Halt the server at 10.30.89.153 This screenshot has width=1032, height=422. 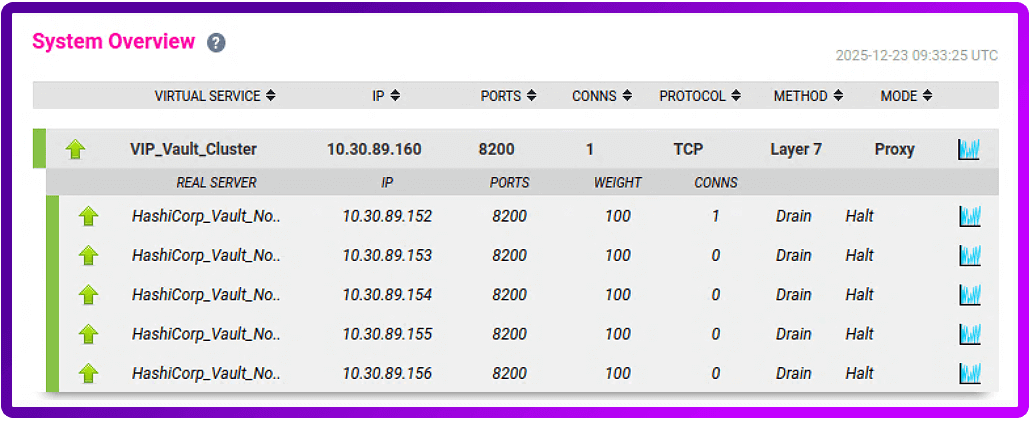pyautogui.click(x=859, y=256)
